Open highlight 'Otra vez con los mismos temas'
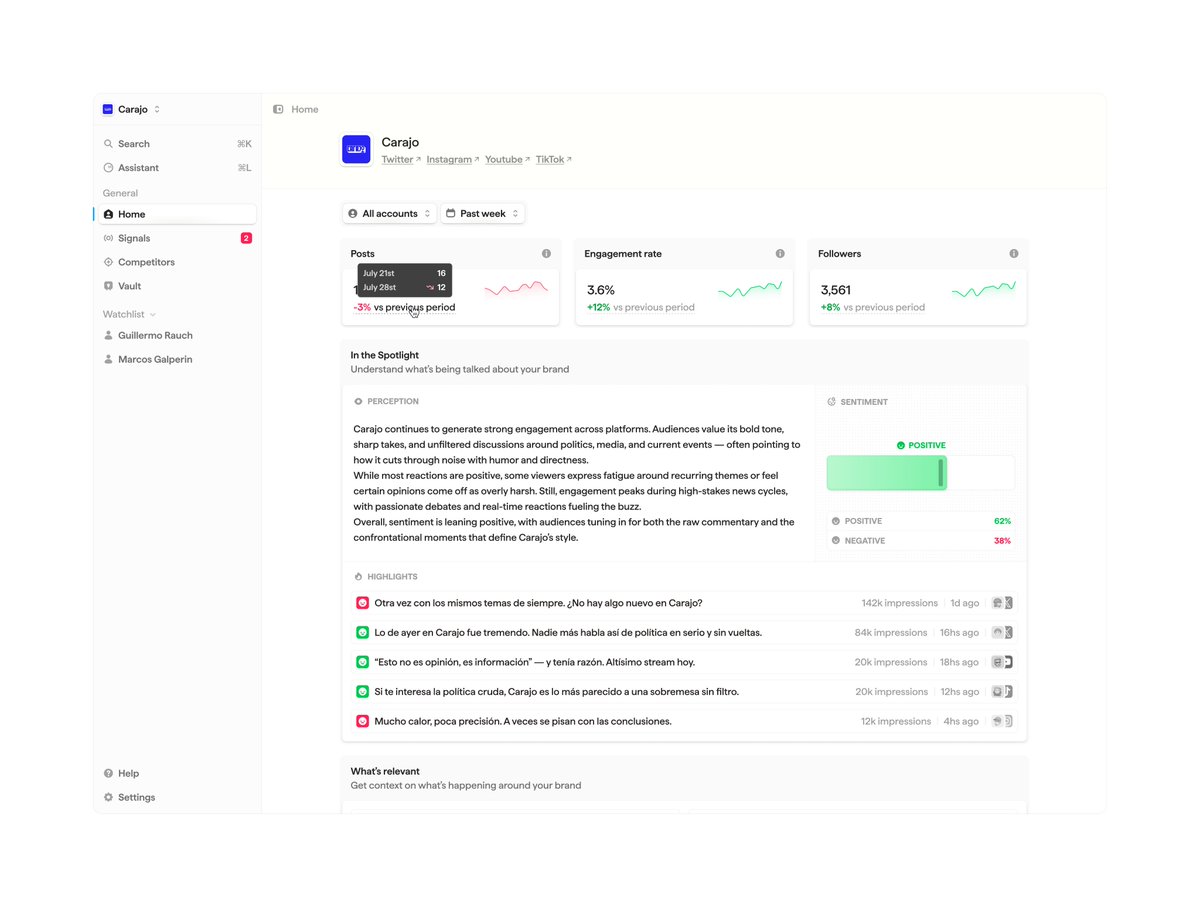The height and width of the screenshot is (907, 1200). pos(685,603)
